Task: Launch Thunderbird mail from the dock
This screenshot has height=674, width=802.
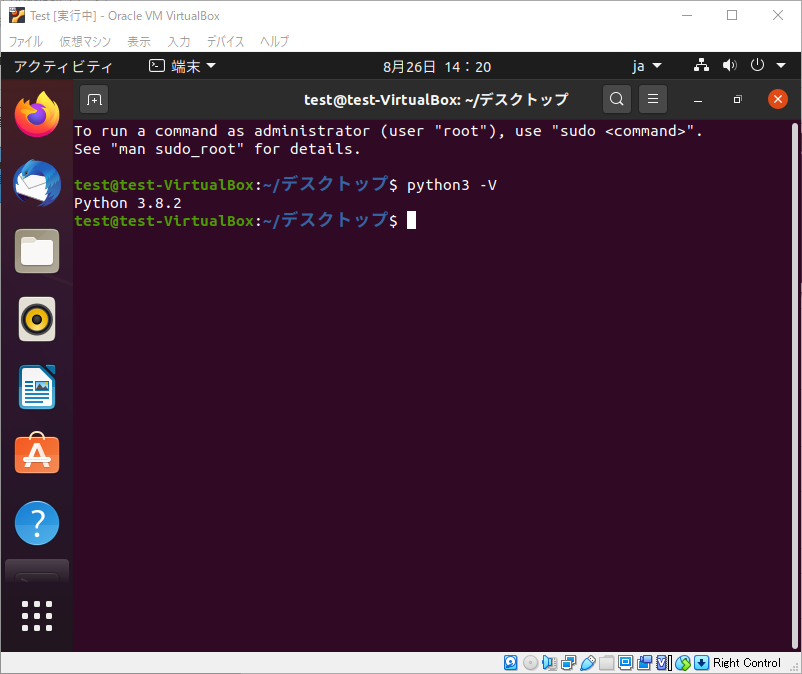Action: coord(37,183)
